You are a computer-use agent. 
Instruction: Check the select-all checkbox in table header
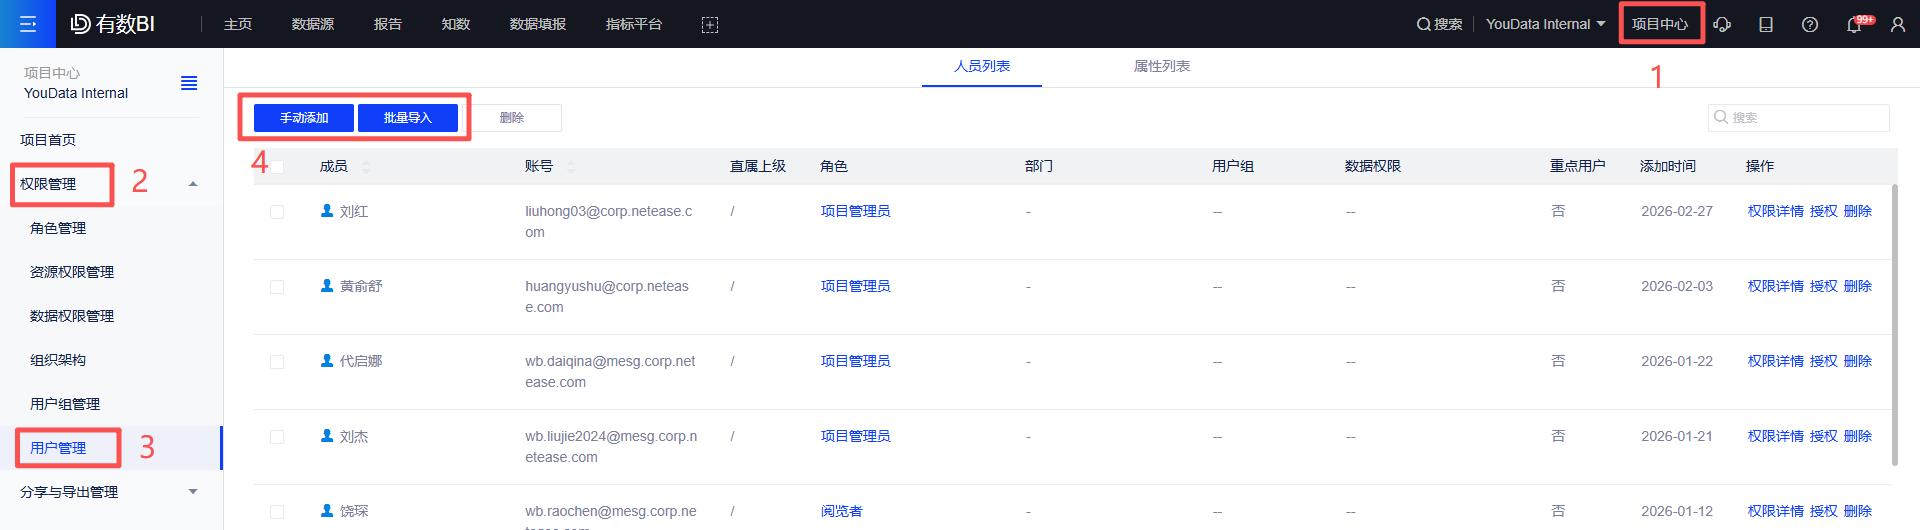277,167
